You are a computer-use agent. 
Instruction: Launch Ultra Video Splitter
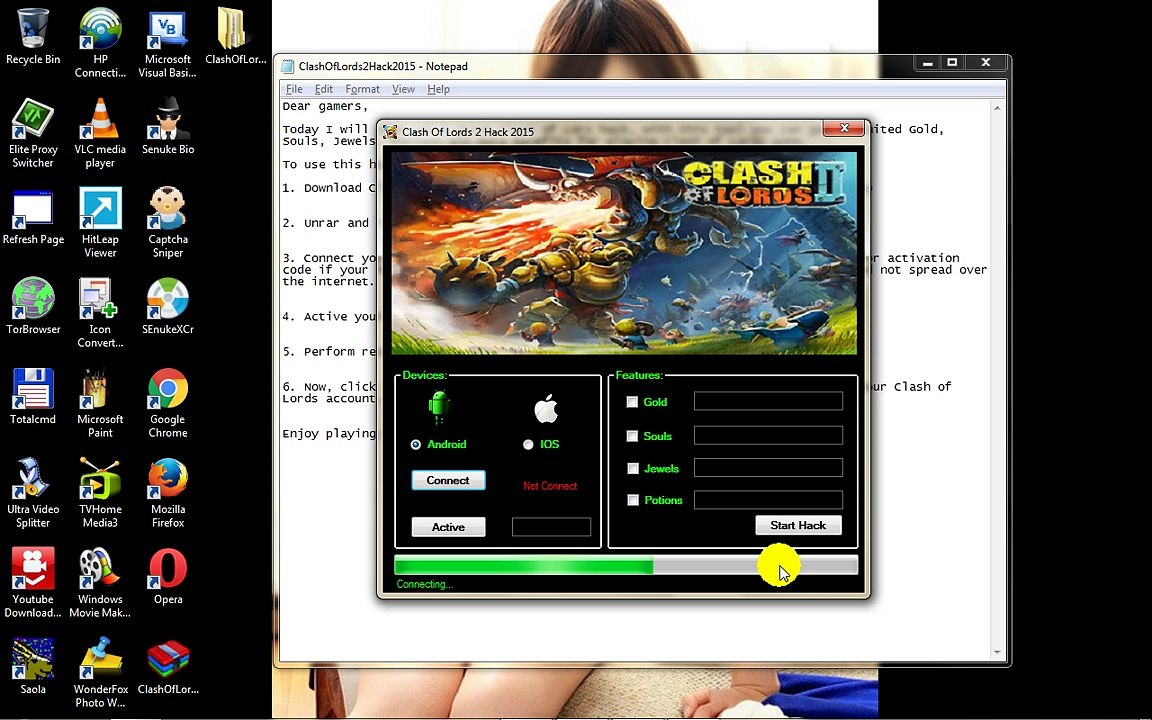pyautogui.click(x=32, y=493)
